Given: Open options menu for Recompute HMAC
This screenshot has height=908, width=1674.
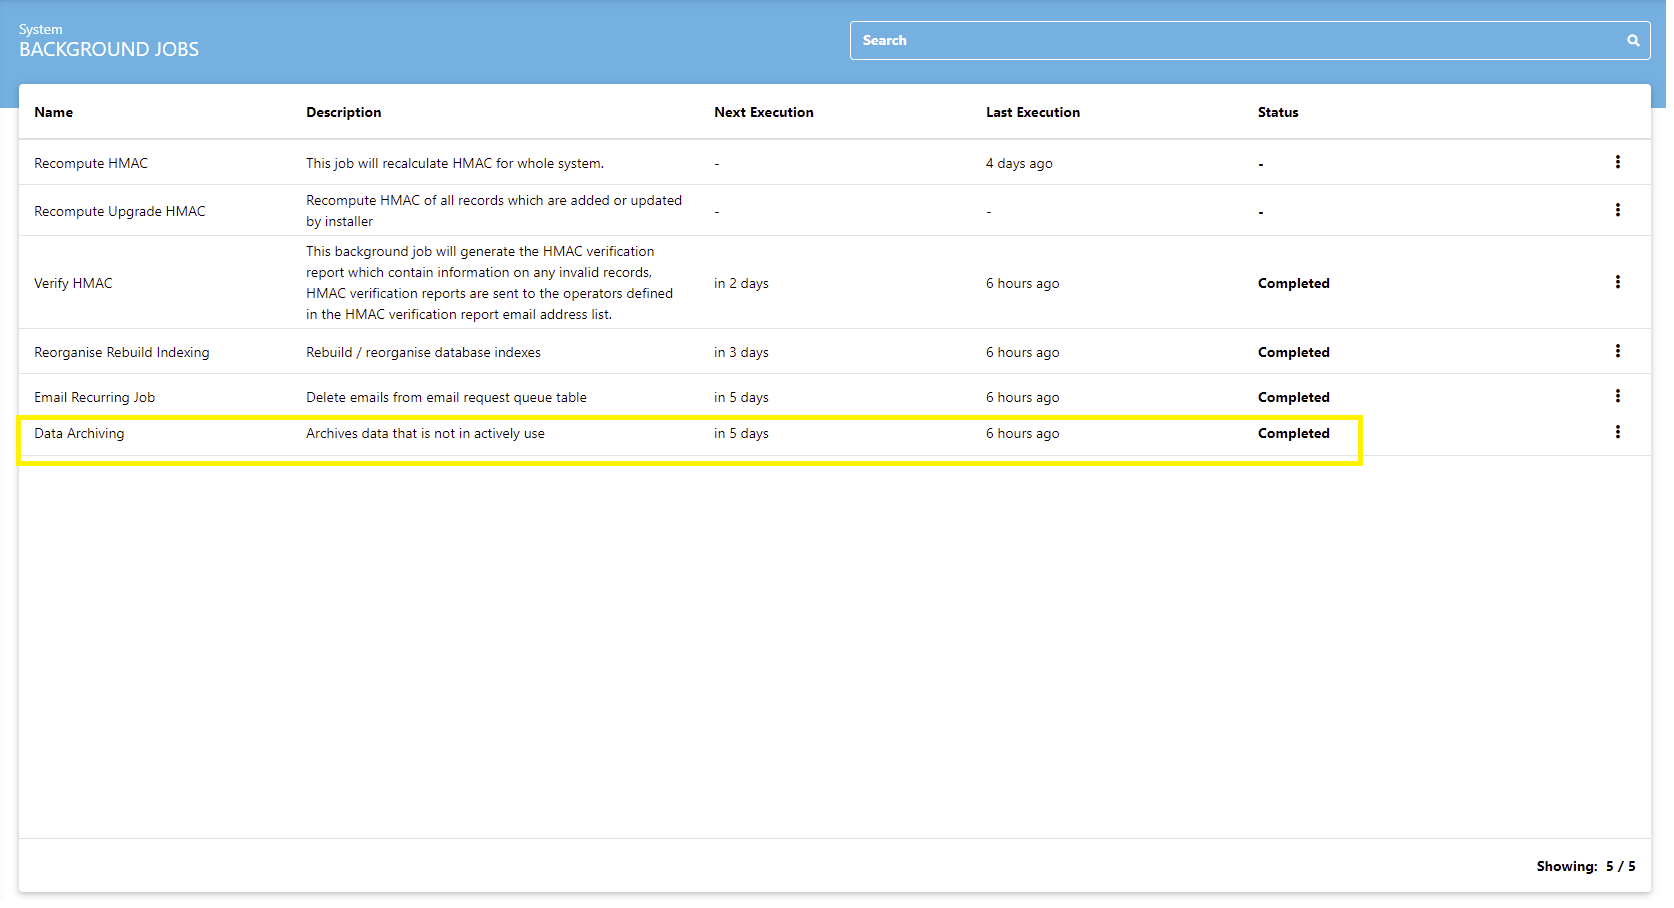Looking at the screenshot, I should tap(1617, 162).
